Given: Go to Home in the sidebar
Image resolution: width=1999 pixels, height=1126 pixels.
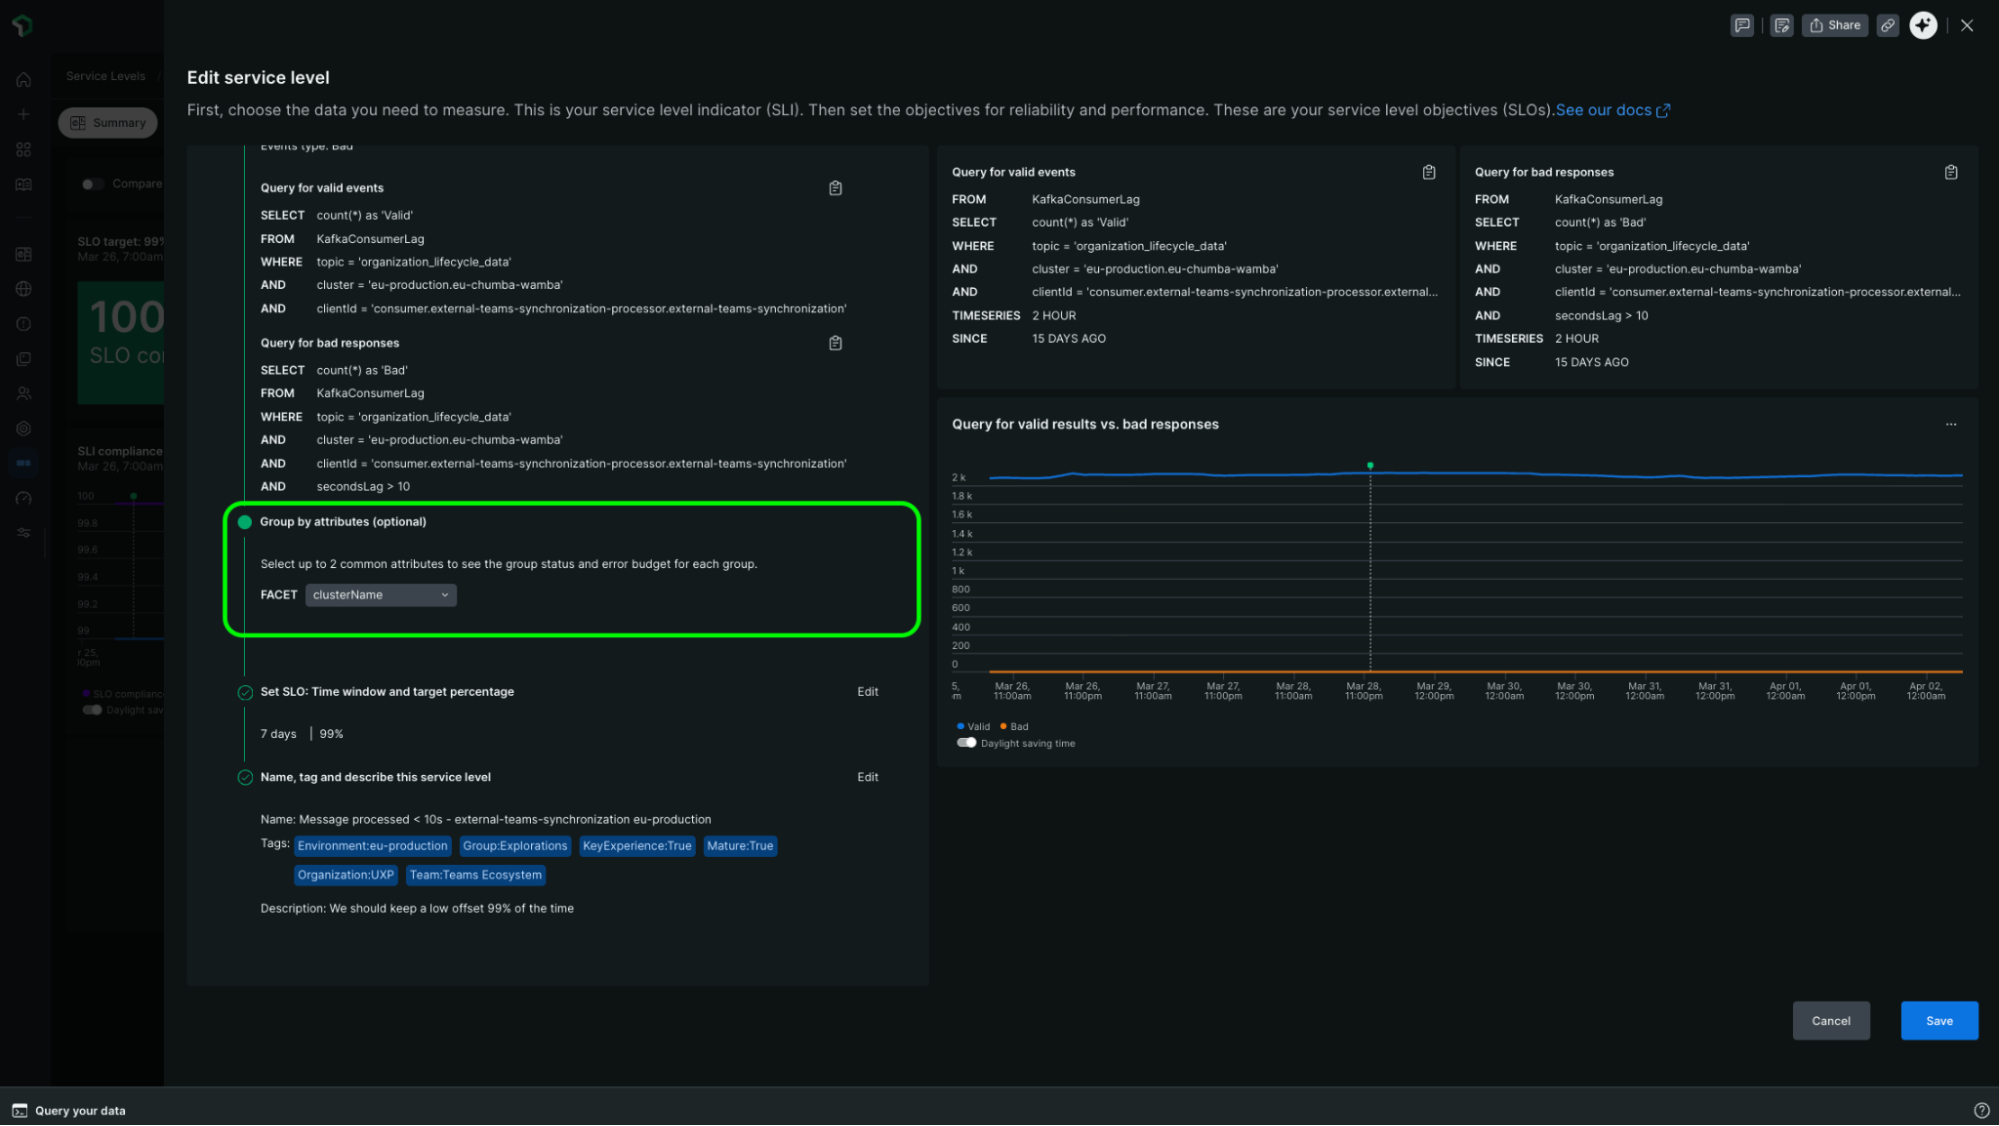Looking at the screenshot, I should point(24,80).
